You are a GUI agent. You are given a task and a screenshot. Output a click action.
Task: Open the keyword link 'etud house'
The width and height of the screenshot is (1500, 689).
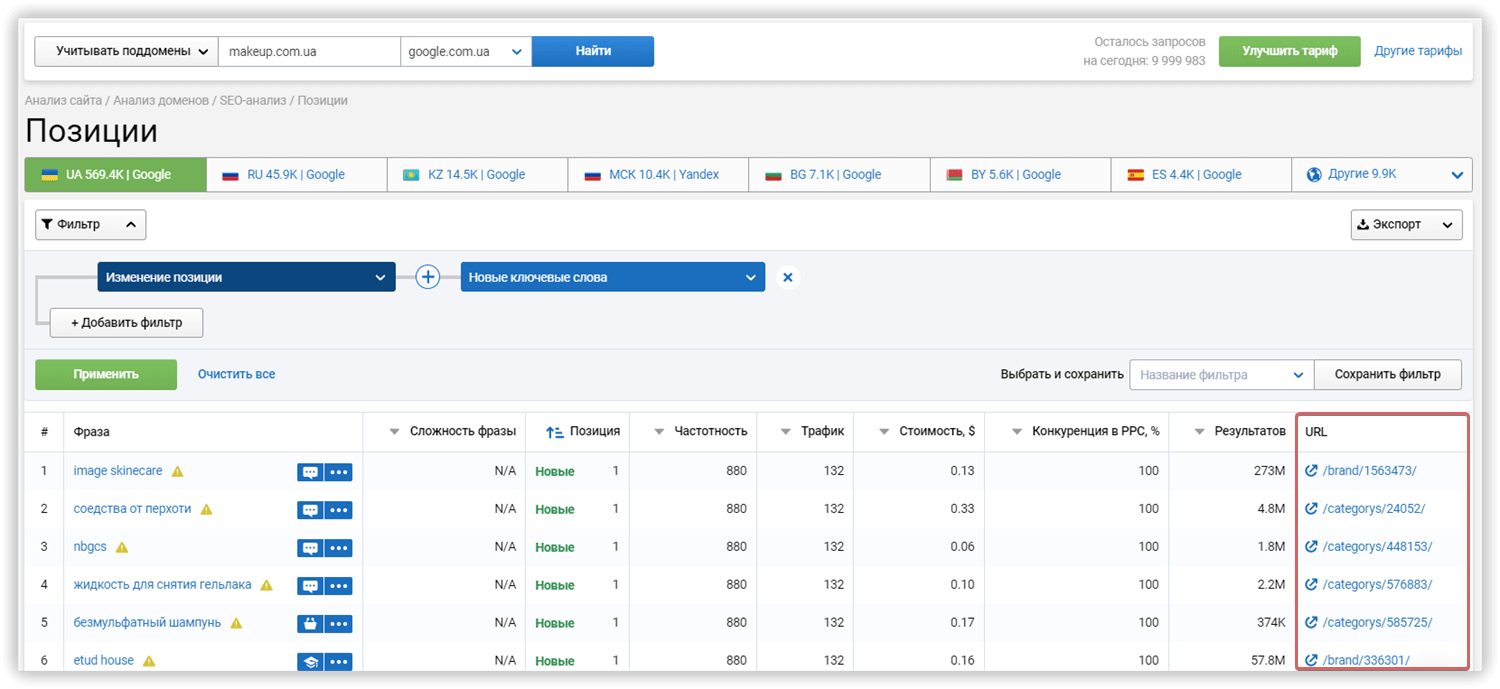tap(104, 660)
